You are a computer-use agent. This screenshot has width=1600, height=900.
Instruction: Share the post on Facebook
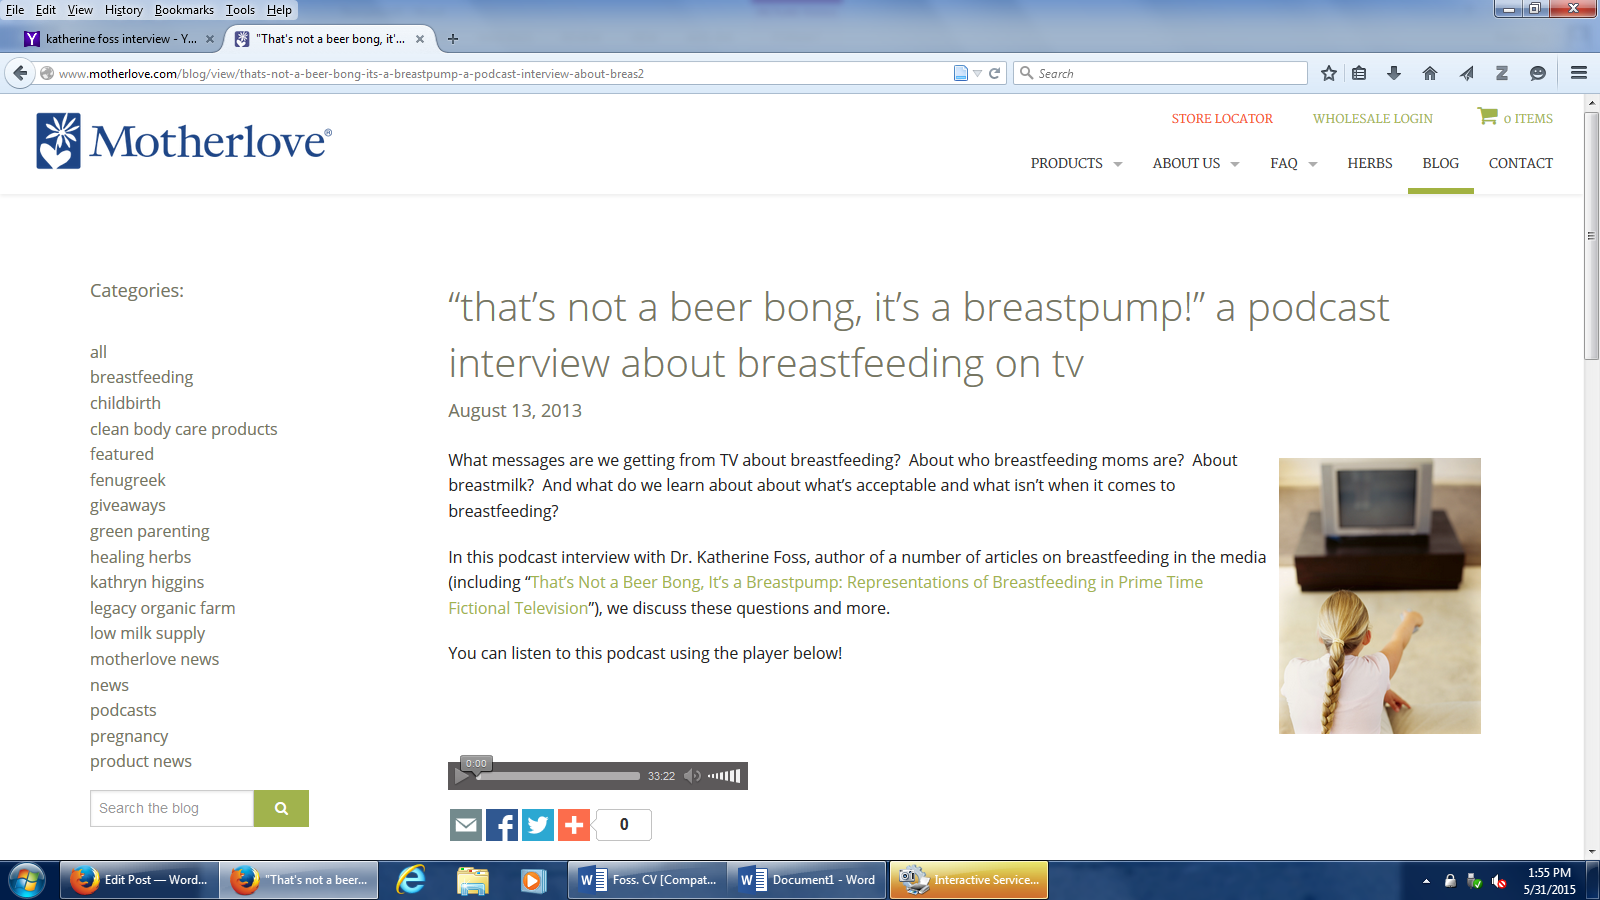coord(502,825)
